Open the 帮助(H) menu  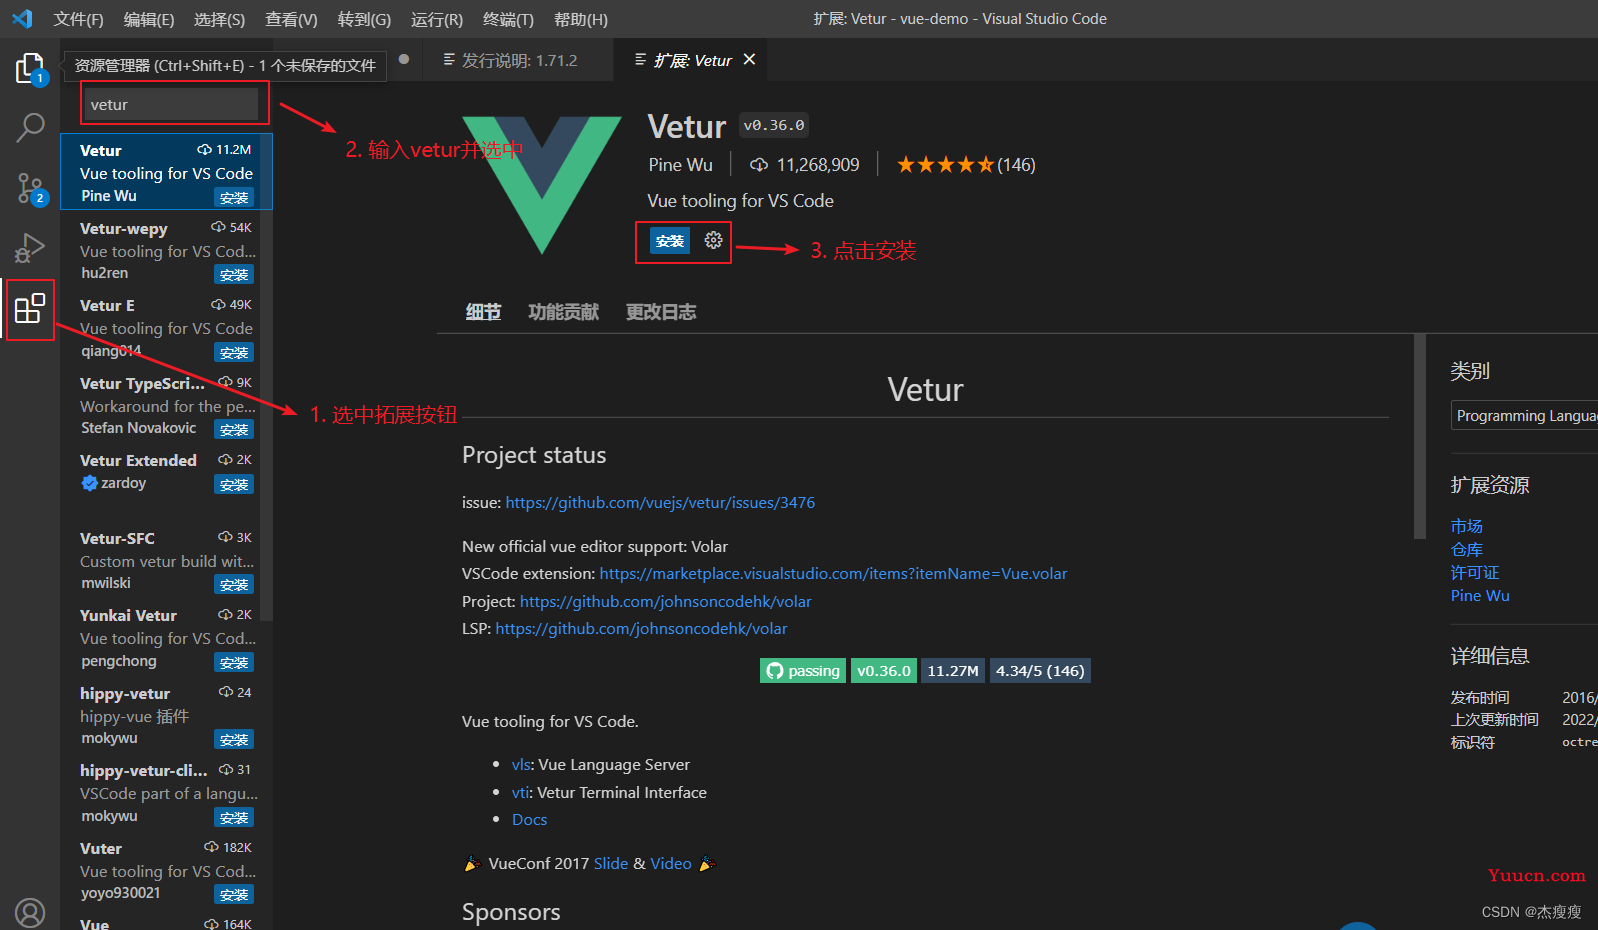[580, 19]
